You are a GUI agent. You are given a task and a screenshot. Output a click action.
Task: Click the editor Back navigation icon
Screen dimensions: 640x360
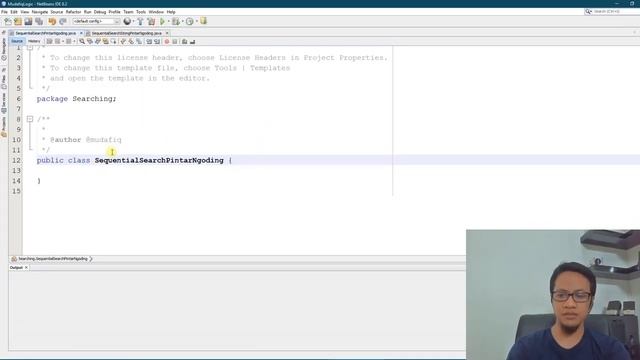coord(58,41)
